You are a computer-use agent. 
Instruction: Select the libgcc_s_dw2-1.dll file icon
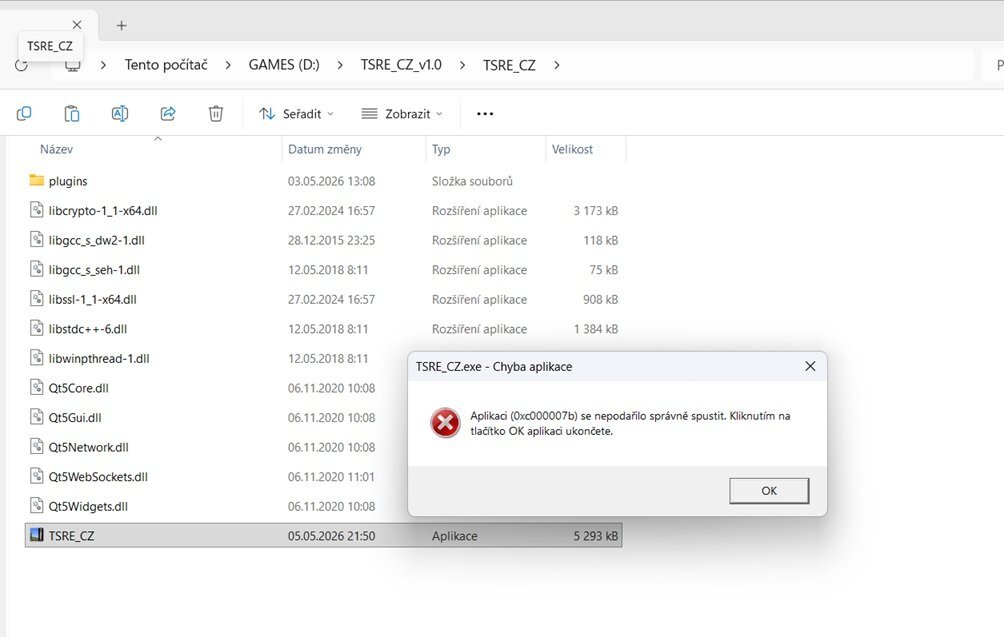(36, 239)
